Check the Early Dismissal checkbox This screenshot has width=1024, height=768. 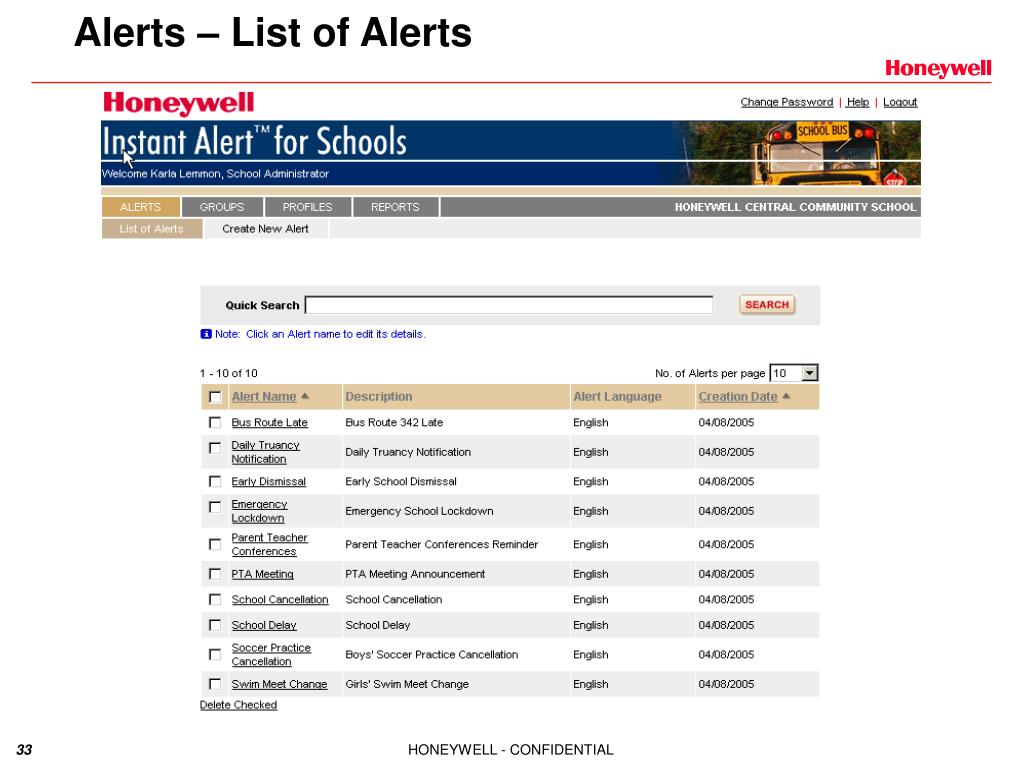click(x=215, y=481)
